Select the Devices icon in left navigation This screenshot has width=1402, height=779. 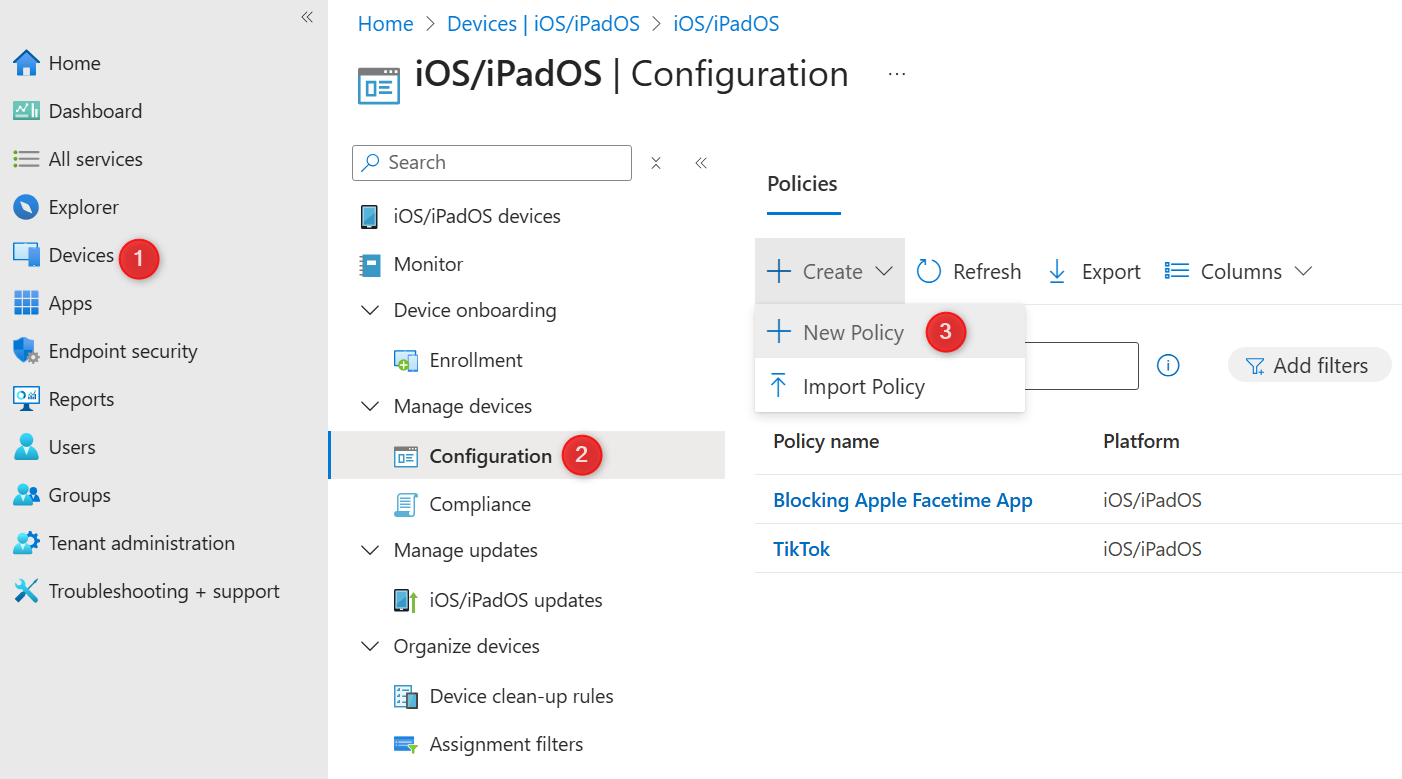[x=27, y=255]
